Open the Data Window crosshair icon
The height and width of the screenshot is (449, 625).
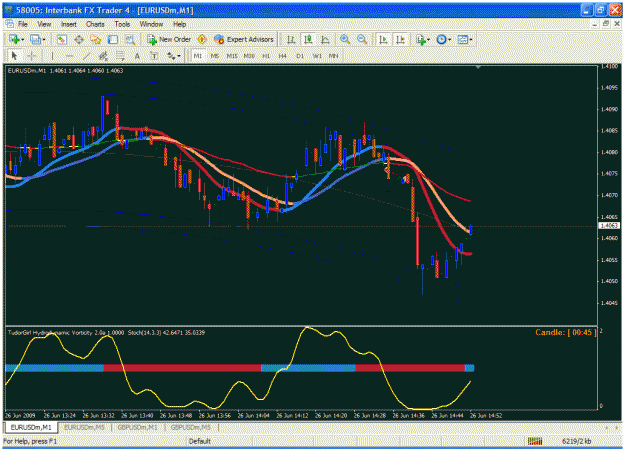79,39
